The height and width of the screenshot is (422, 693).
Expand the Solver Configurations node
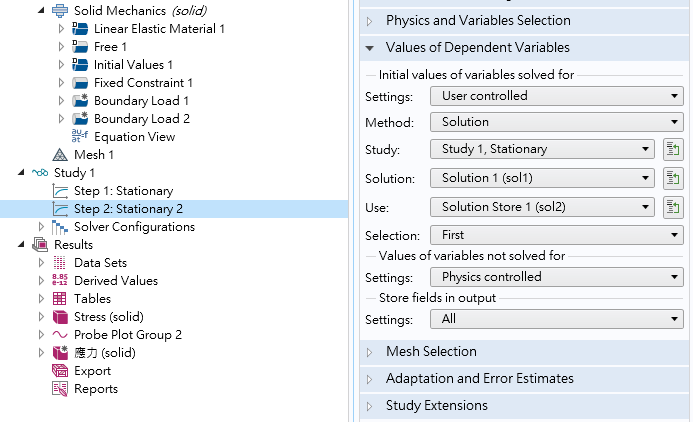coord(41,227)
